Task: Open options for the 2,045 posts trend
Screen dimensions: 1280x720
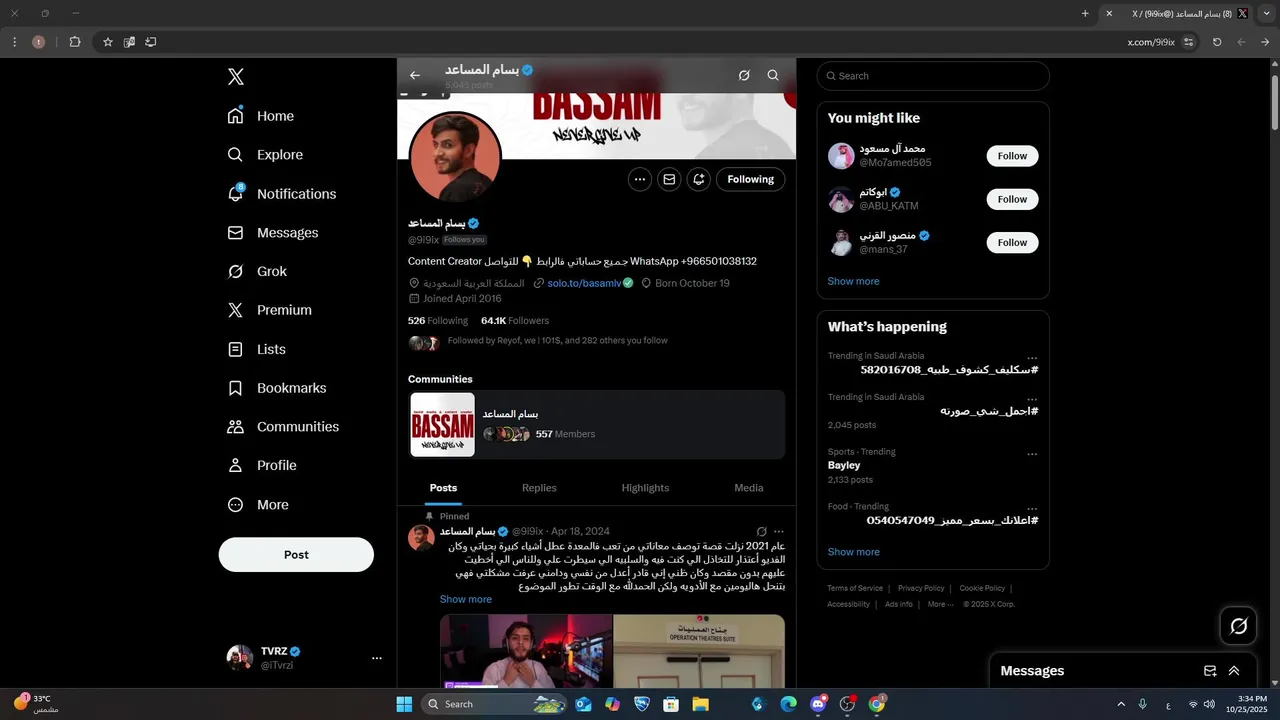Action: pos(1032,399)
